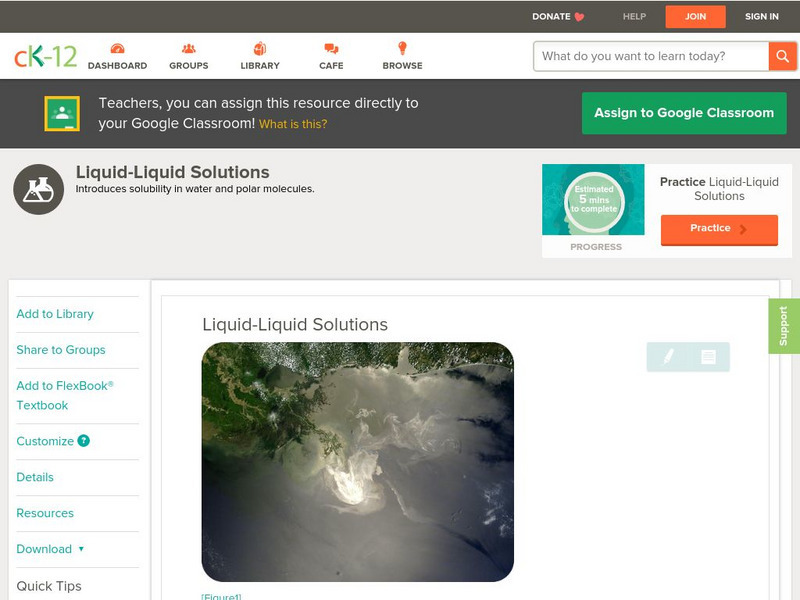Click SIGN IN in top bar
The width and height of the screenshot is (800, 600).
762,16
